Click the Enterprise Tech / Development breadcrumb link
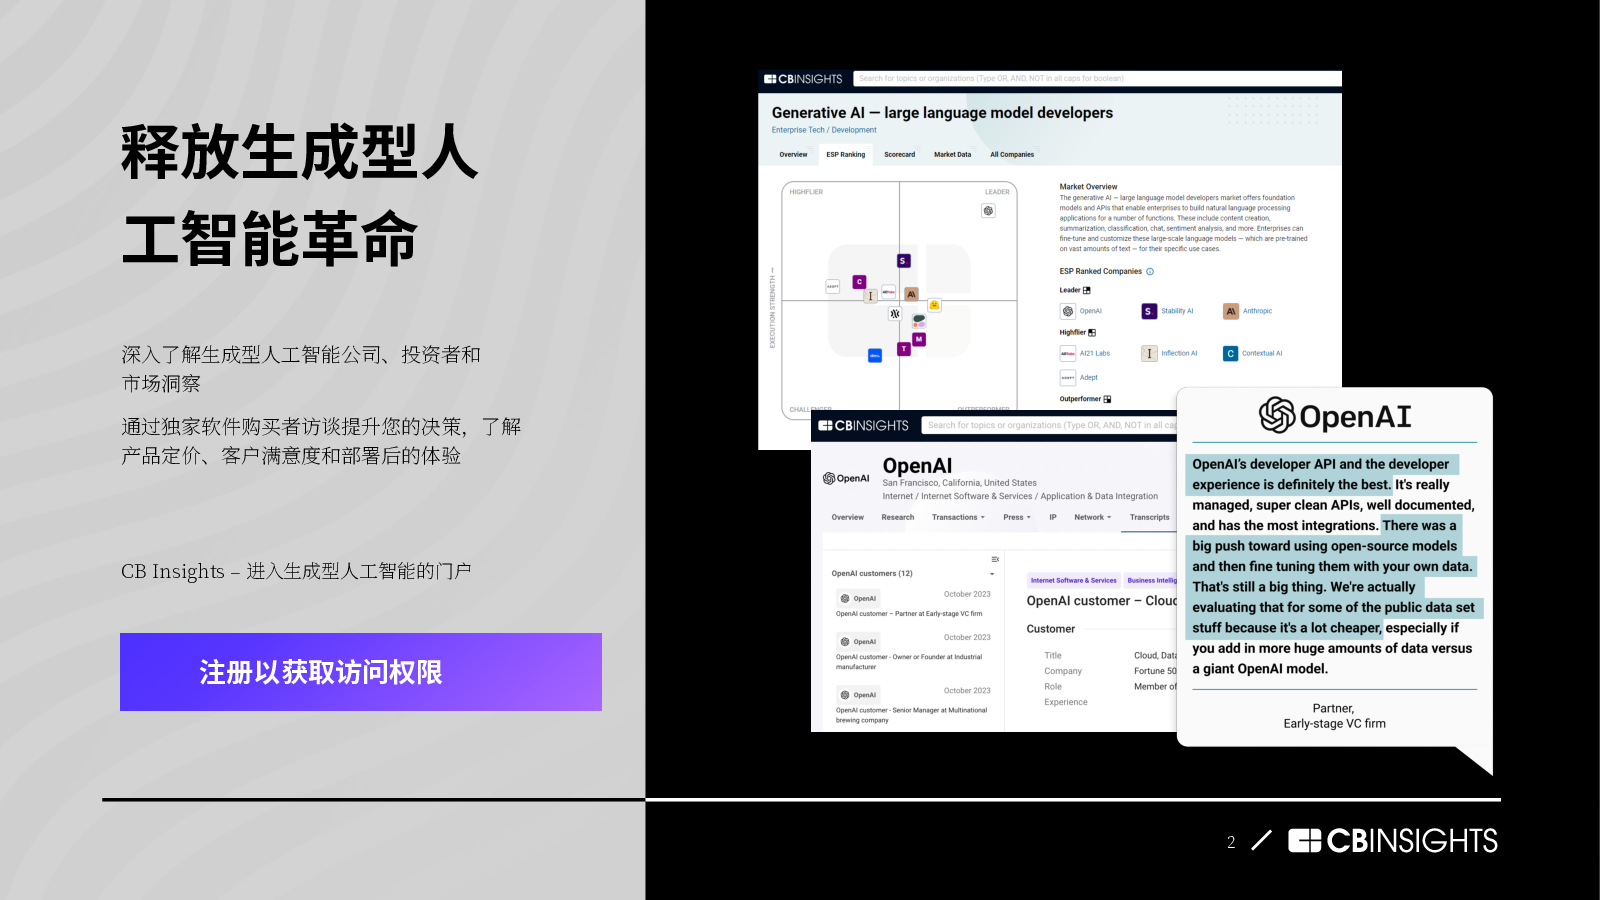Image resolution: width=1600 pixels, height=900 pixels. [824, 130]
